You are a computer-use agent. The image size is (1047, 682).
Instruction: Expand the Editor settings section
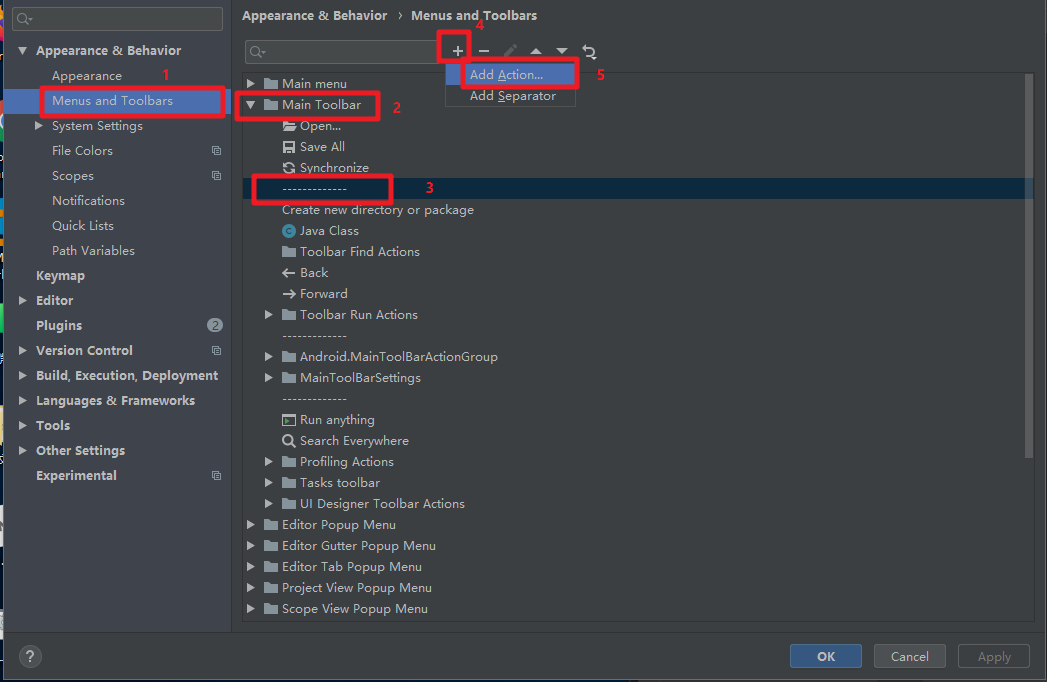tap(23, 301)
